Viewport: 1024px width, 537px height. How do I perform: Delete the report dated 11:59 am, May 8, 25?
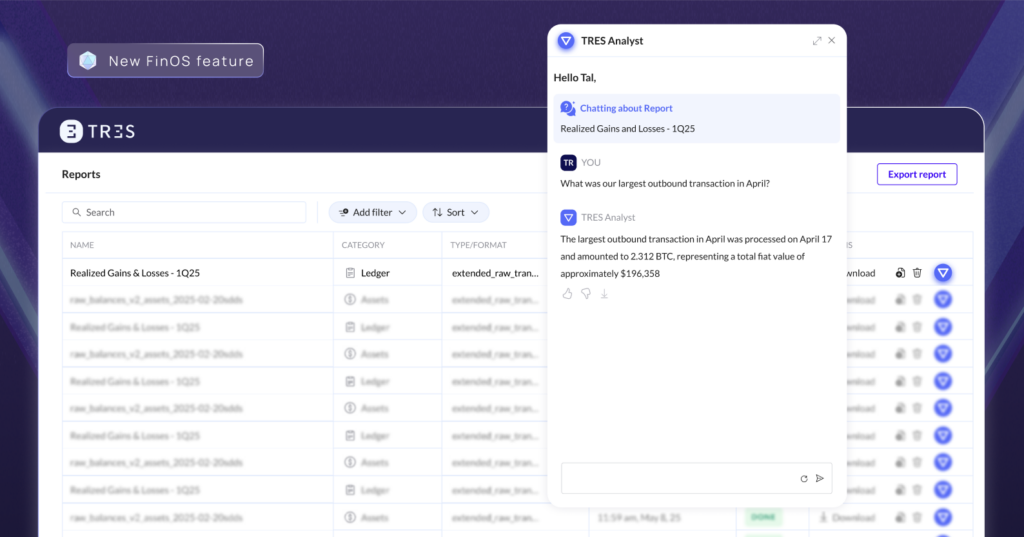917,517
